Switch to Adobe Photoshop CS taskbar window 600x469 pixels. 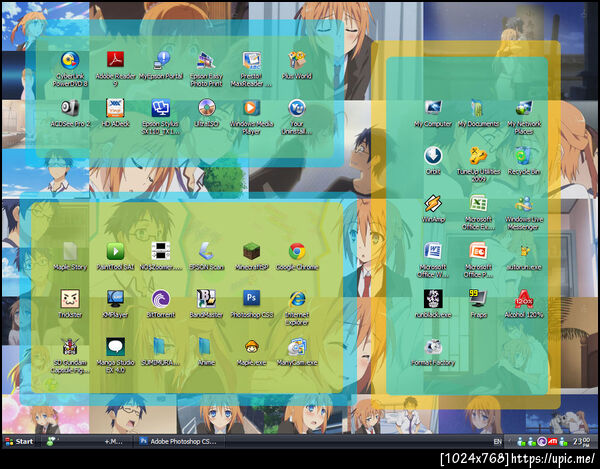(179, 441)
